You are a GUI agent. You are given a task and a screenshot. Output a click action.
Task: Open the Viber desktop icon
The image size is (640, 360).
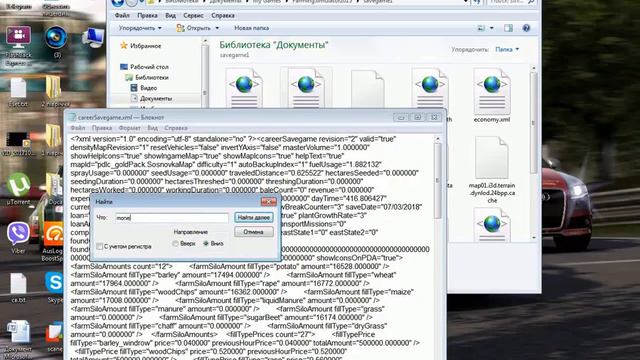tap(18, 238)
